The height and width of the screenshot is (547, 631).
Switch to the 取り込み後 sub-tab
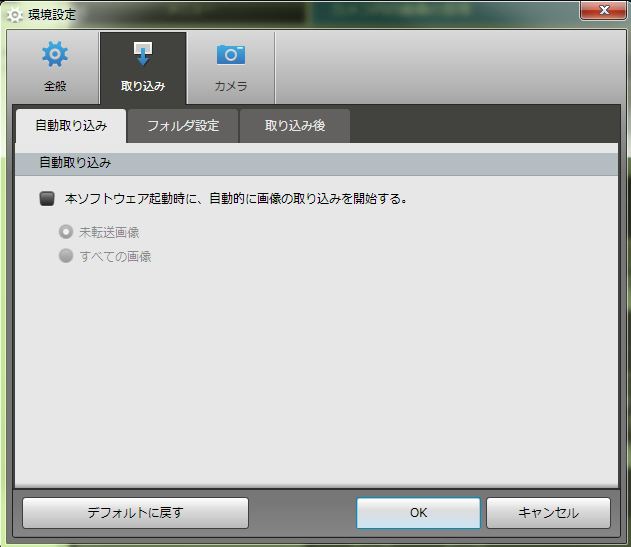point(295,126)
